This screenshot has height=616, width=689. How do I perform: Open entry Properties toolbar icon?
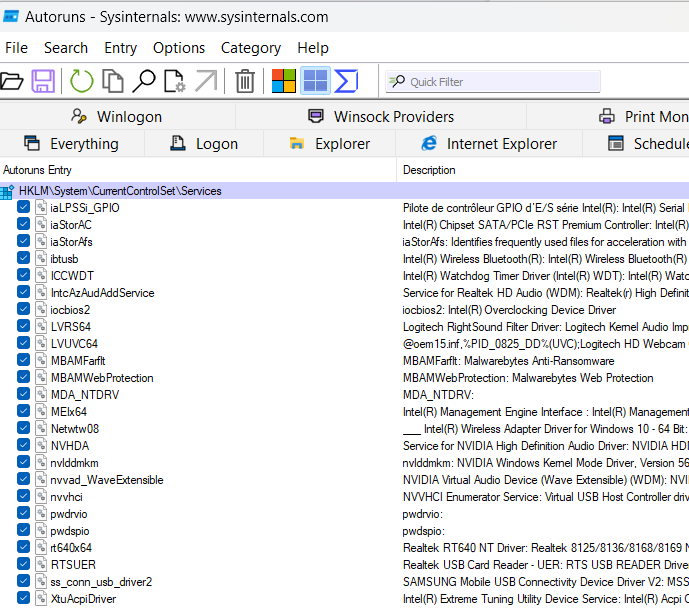coord(174,81)
